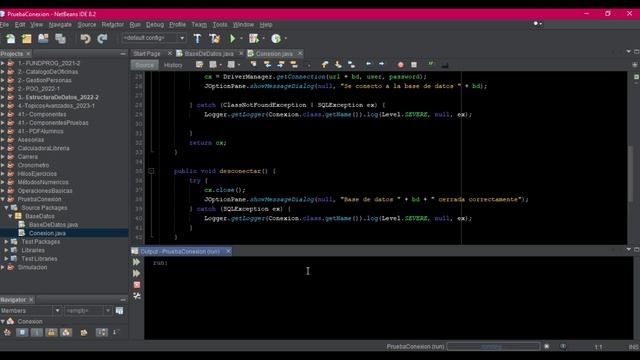Click the Build Project hammer icon
This screenshot has width=640, height=360.
(x=197, y=38)
